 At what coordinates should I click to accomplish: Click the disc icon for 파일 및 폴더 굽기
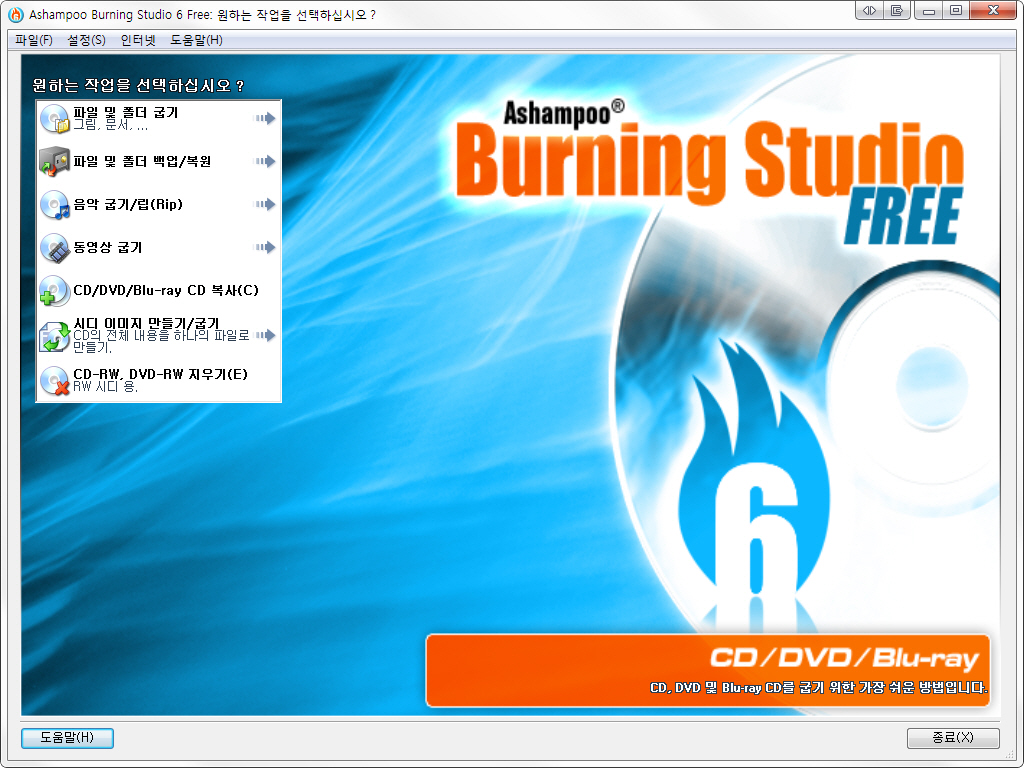(54, 119)
